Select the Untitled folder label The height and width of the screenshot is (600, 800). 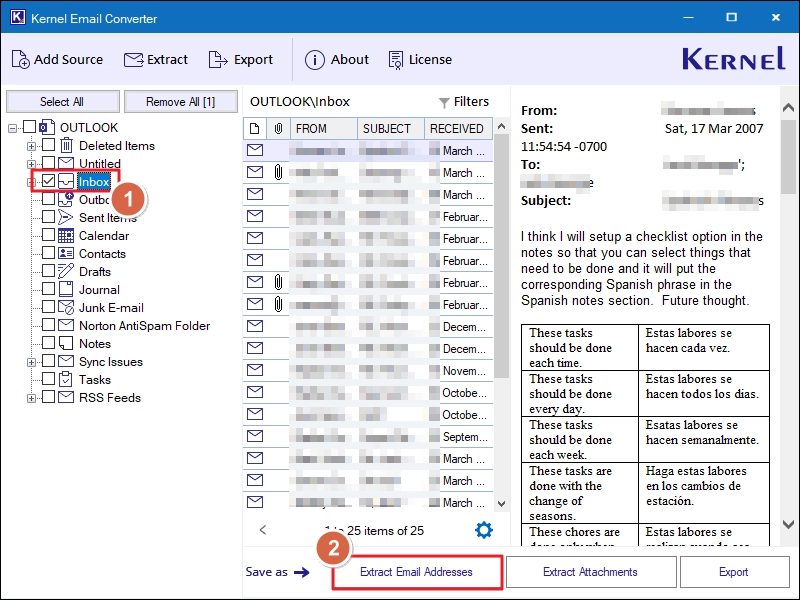[x=99, y=164]
